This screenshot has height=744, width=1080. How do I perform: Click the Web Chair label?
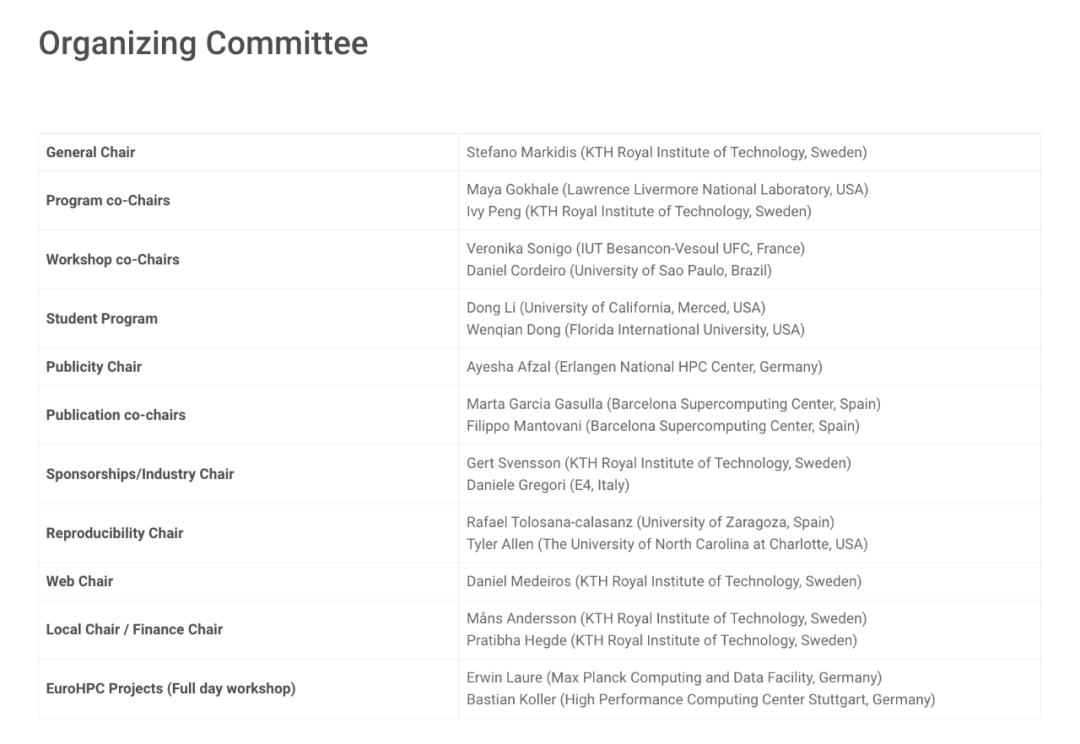tap(79, 581)
